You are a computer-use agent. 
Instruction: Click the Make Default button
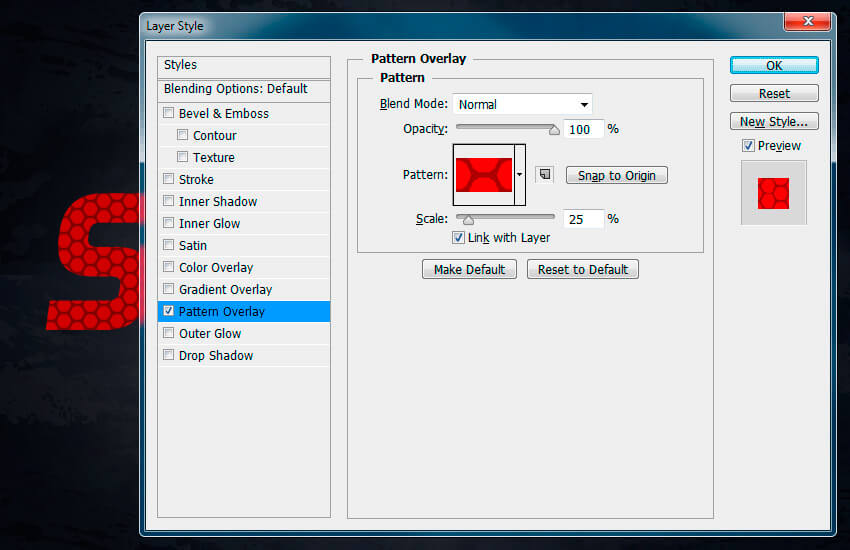(469, 269)
